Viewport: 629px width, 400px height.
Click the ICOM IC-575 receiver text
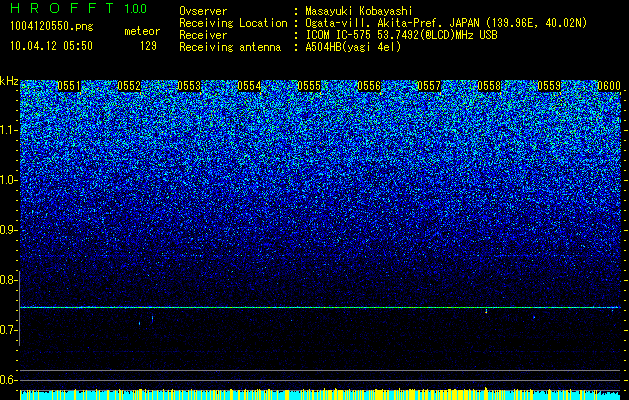(401, 35)
